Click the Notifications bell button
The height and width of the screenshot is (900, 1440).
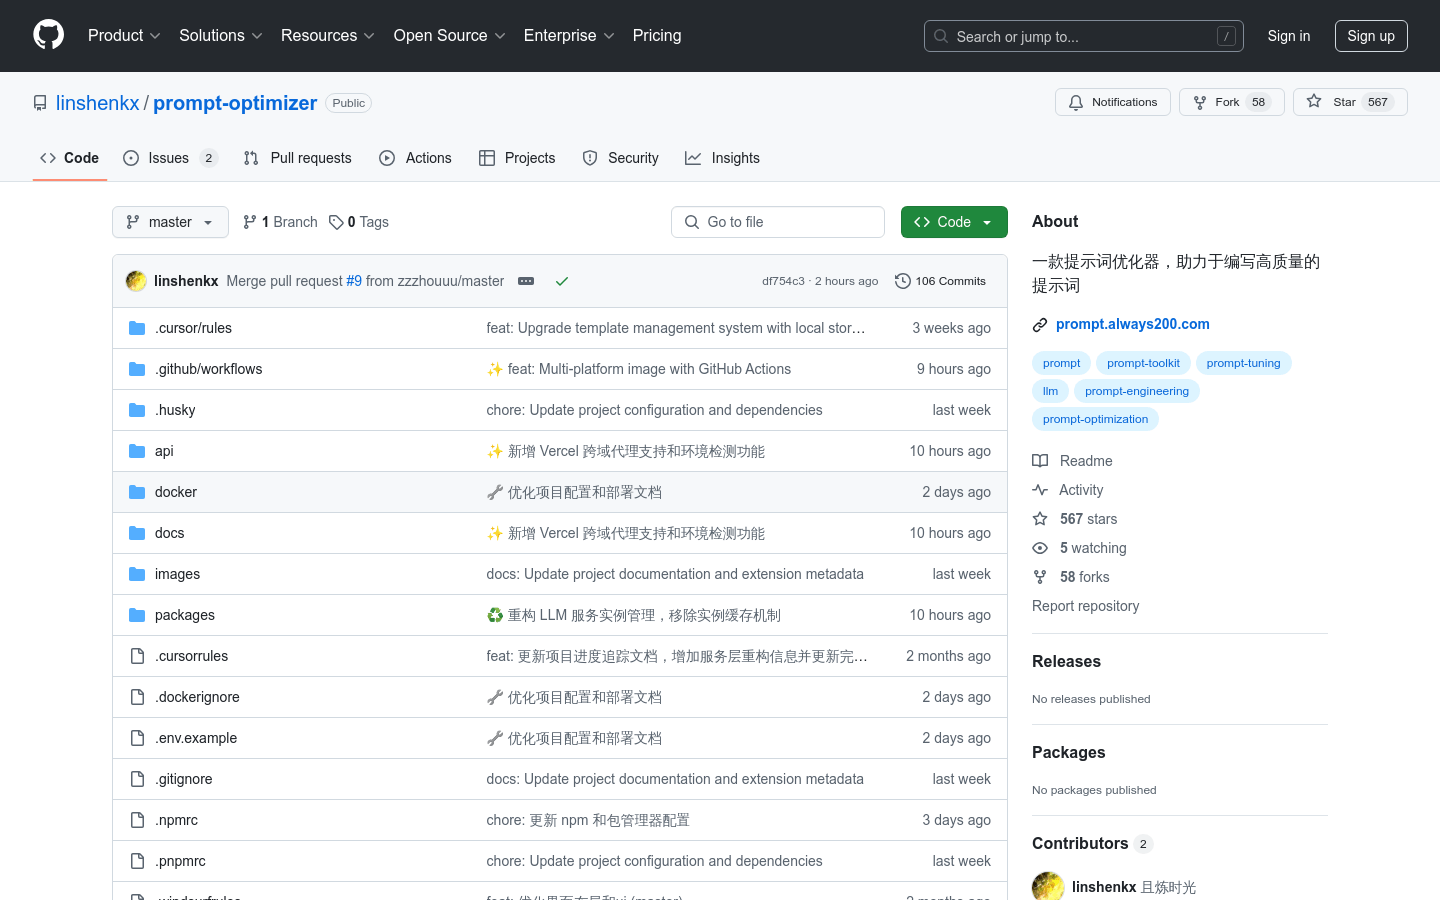tap(1112, 102)
